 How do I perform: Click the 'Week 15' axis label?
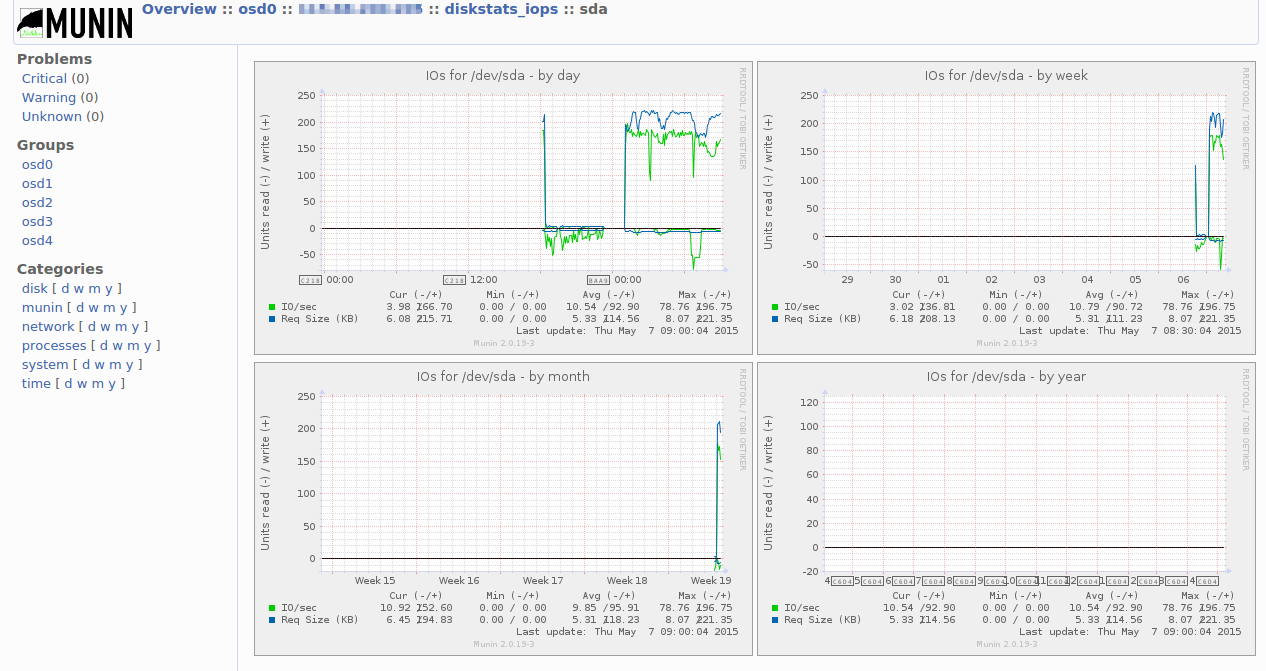(x=375, y=581)
